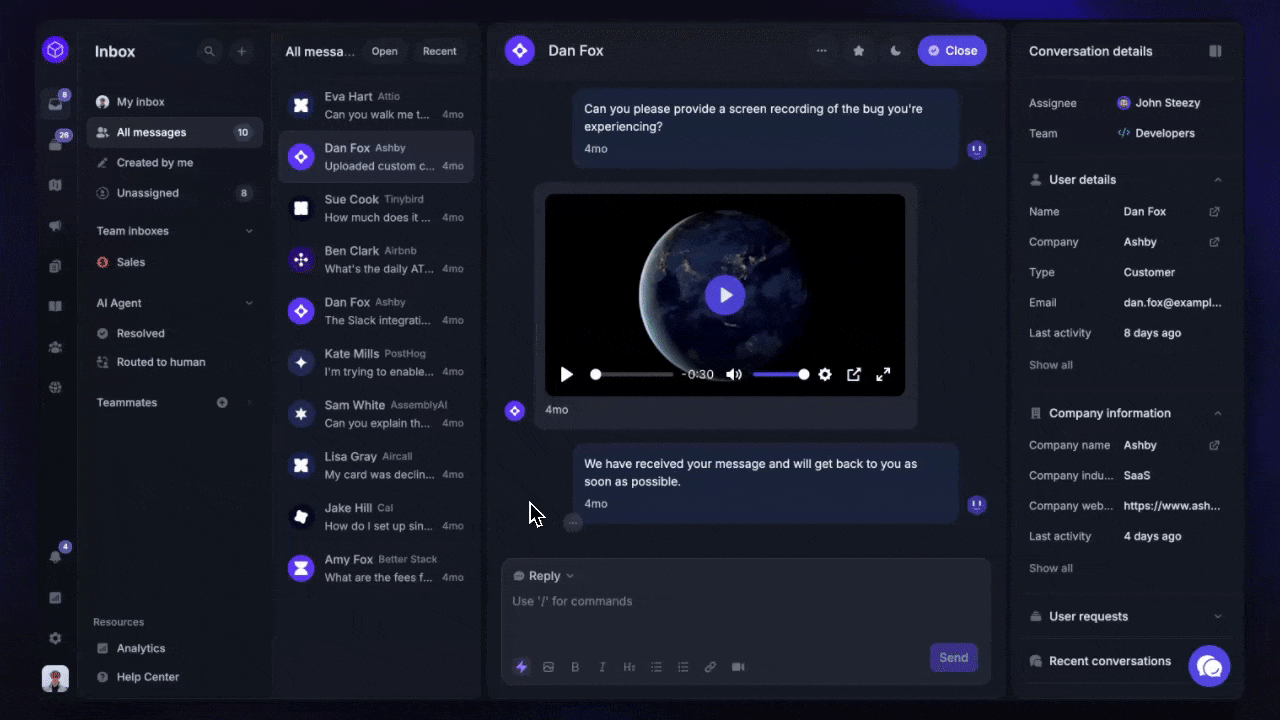Screen dimensions: 1280x720
Task: Star the Dan Fox conversation
Action: pos(858,51)
